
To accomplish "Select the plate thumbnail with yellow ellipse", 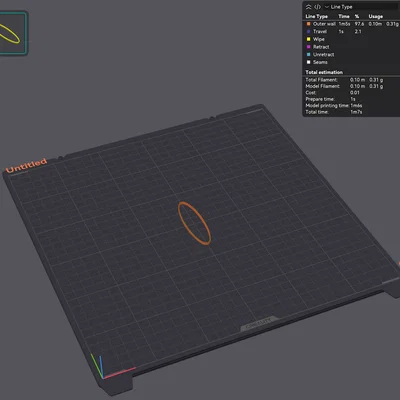I will tap(13, 33).
